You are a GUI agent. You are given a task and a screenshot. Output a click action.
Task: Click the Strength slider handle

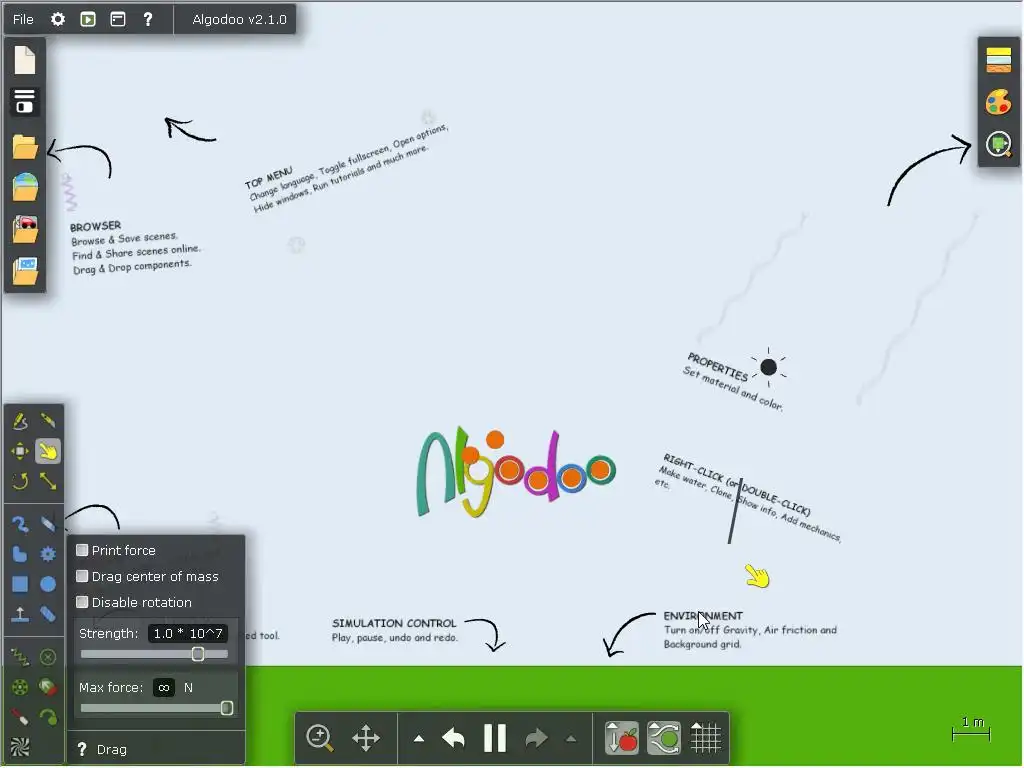tap(198, 654)
